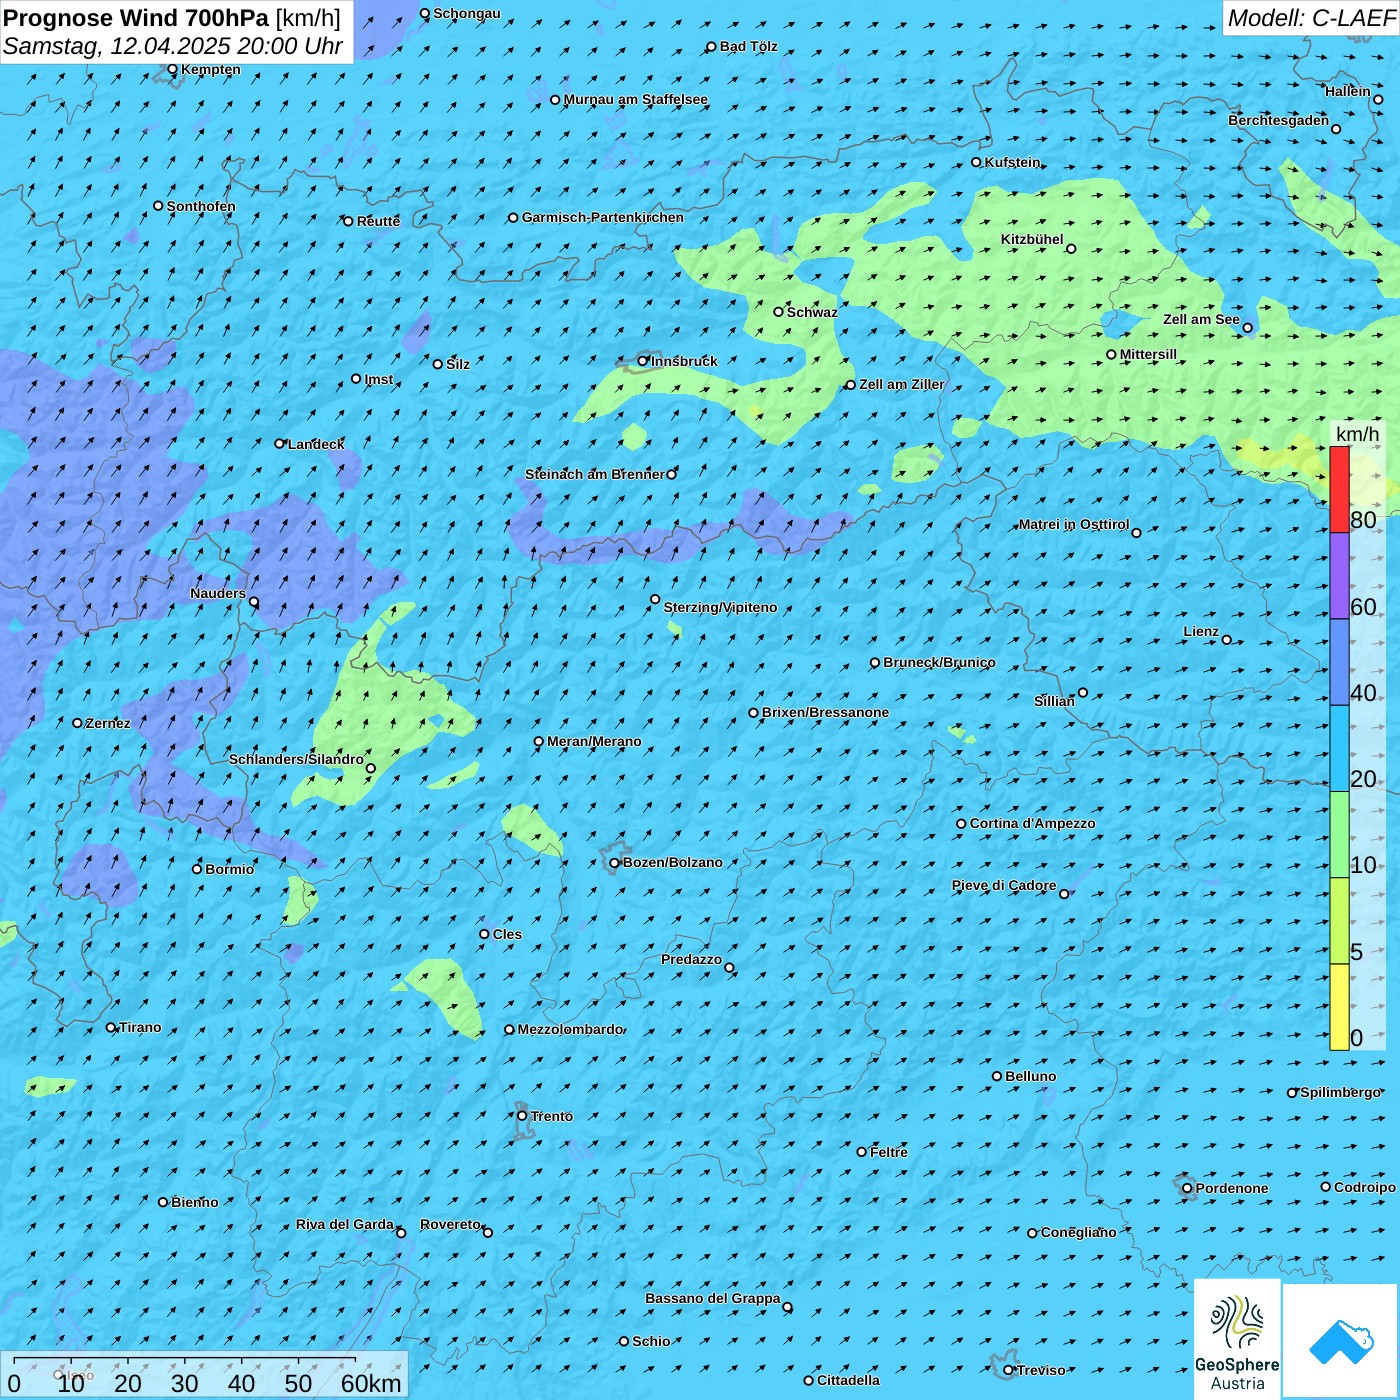Image resolution: width=1400 pixels, height=1400 pixels.
Task: Click the 'Bienno' city label
Action: coord(195,1202)
